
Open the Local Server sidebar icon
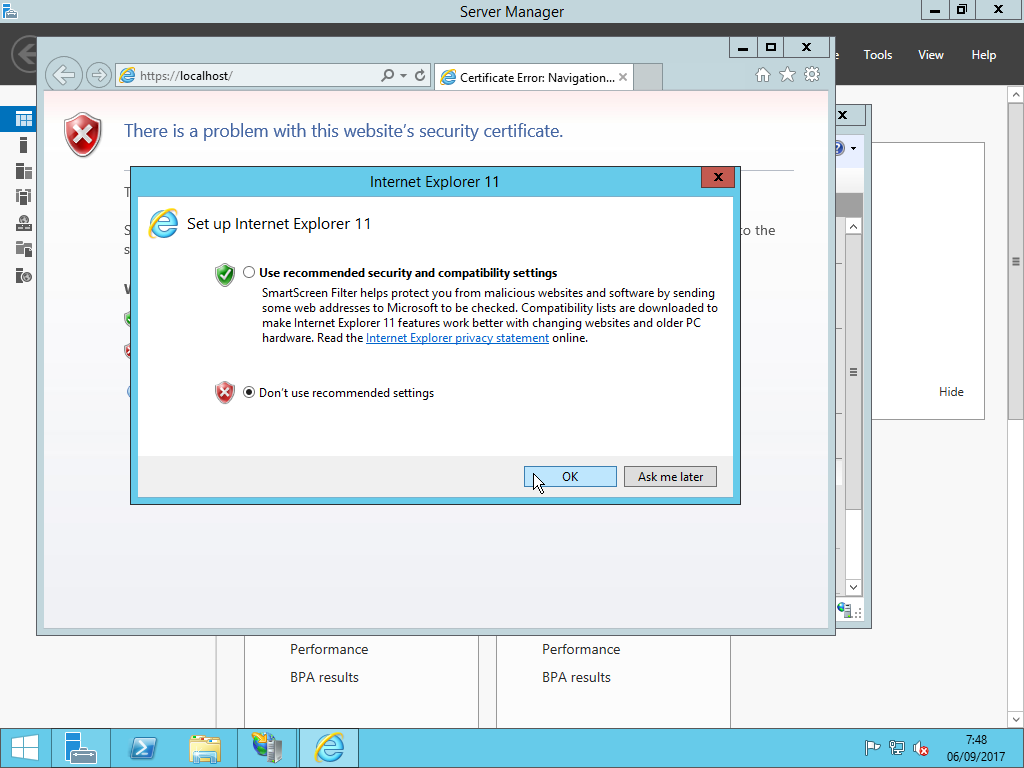coord(24,145)
